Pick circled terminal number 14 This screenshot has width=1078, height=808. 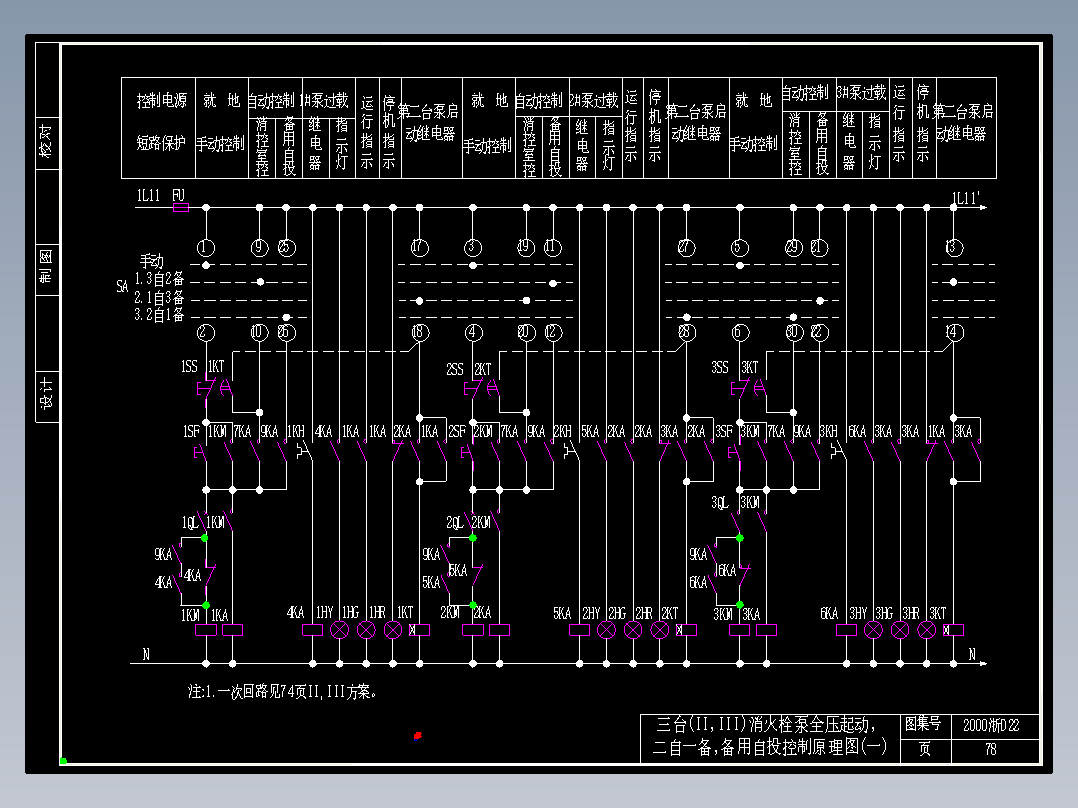tap(954, 333)
